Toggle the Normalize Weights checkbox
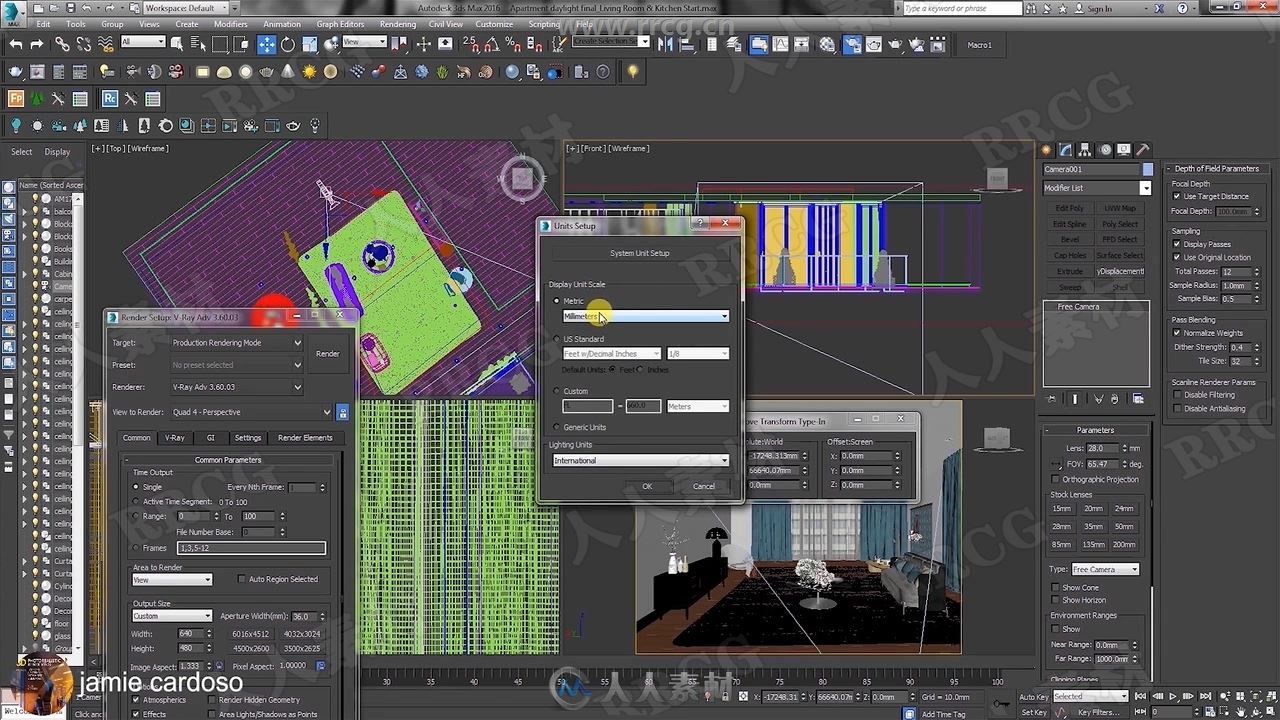This screenshot has width=1280, height=720. tap(1177, 333)
